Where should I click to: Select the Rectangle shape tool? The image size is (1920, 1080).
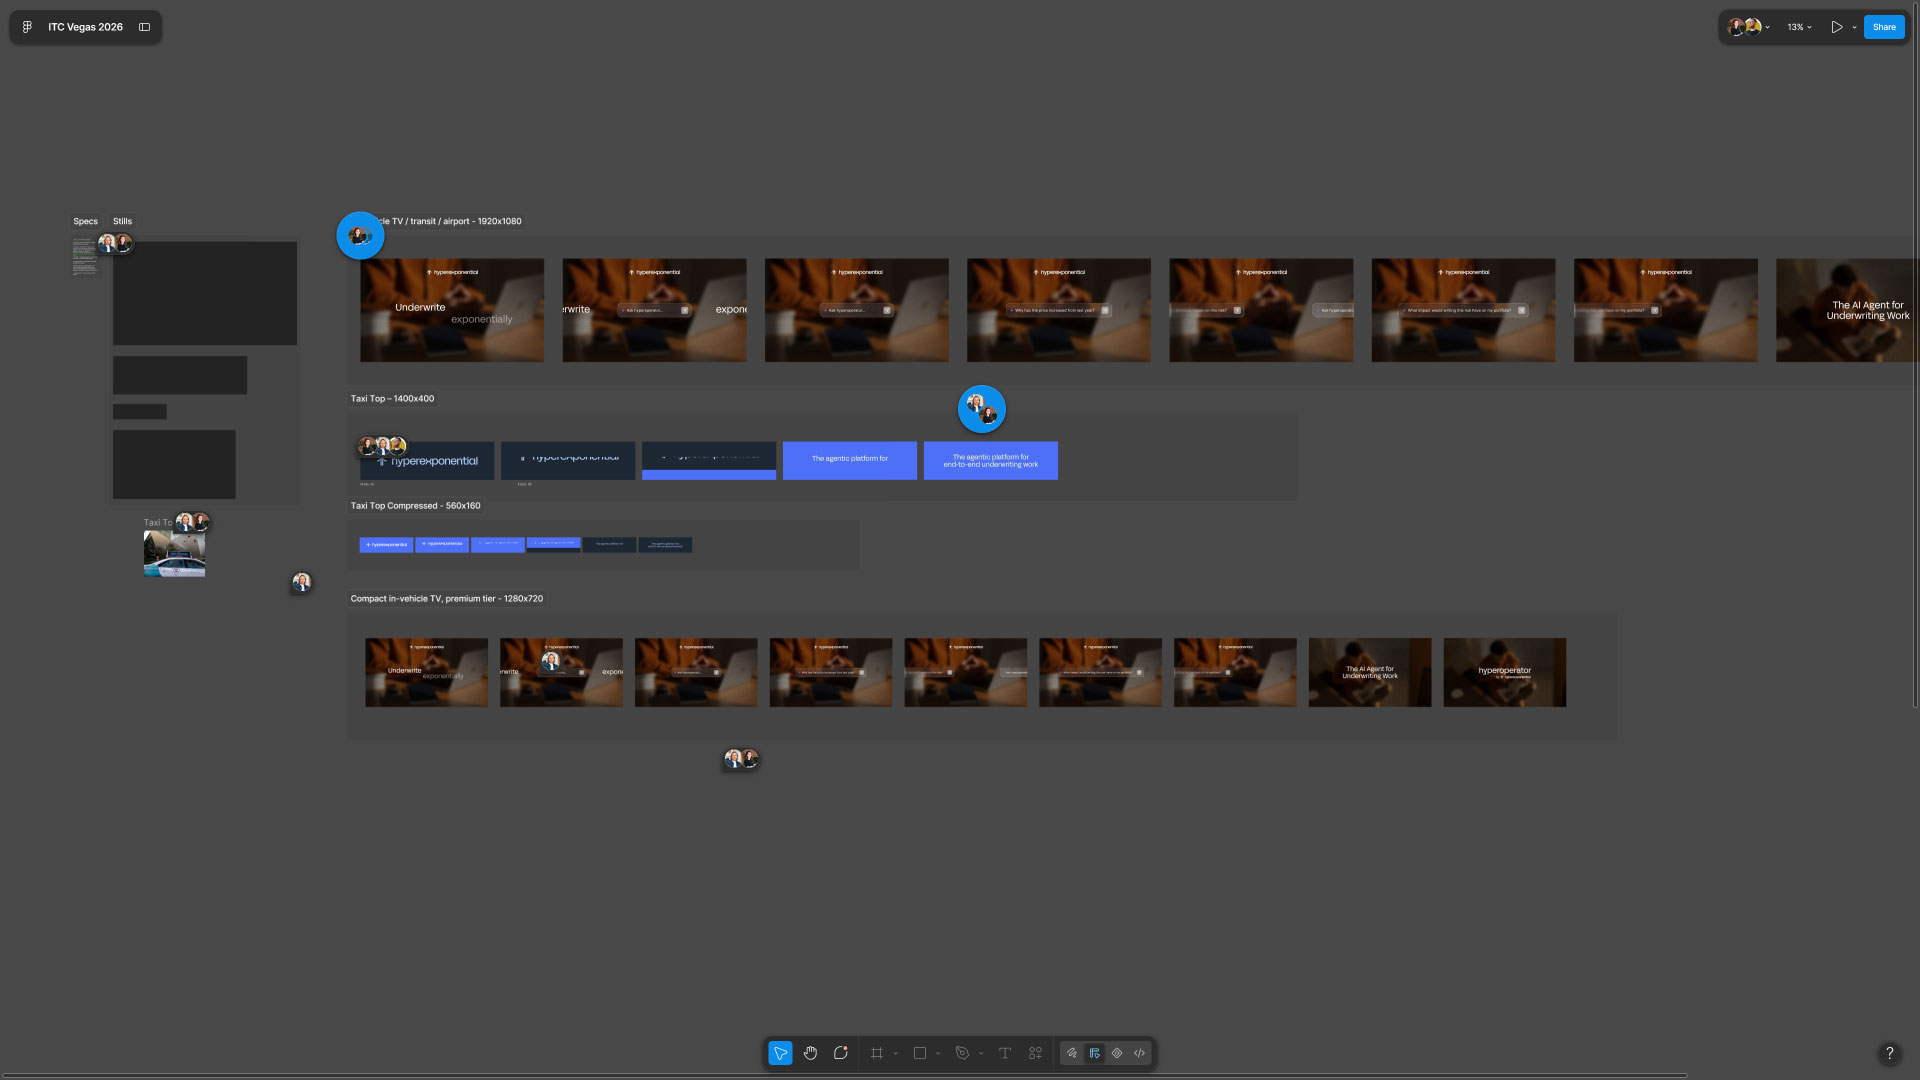pos(920,1053)
